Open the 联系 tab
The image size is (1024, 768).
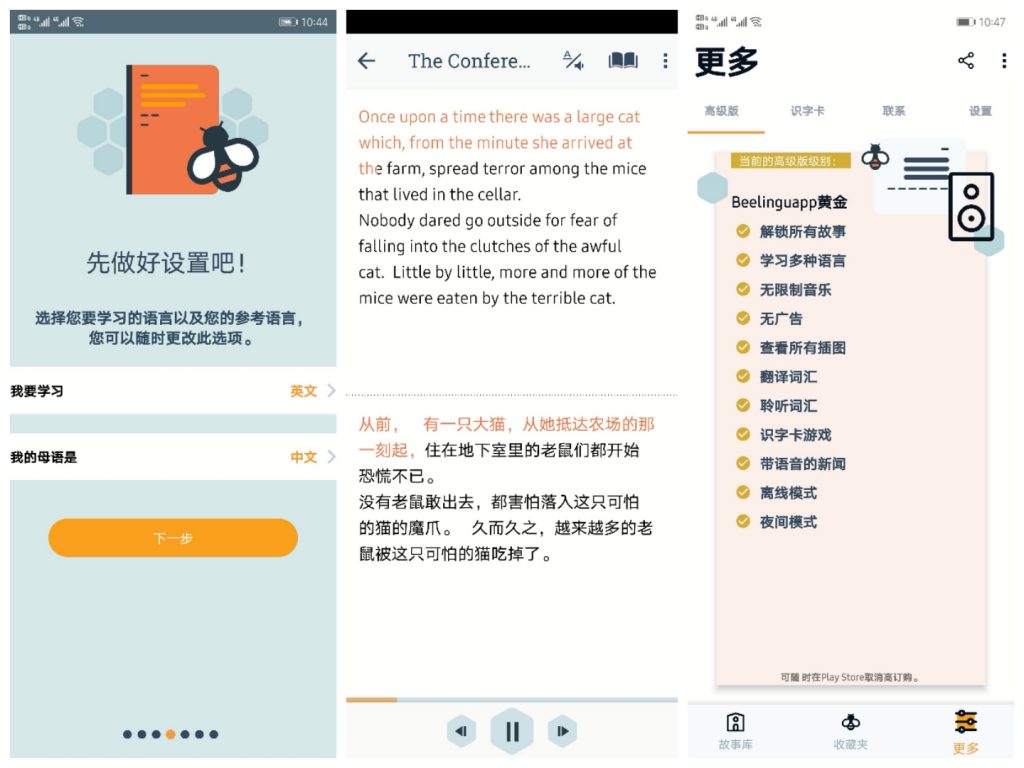point(893,111)
